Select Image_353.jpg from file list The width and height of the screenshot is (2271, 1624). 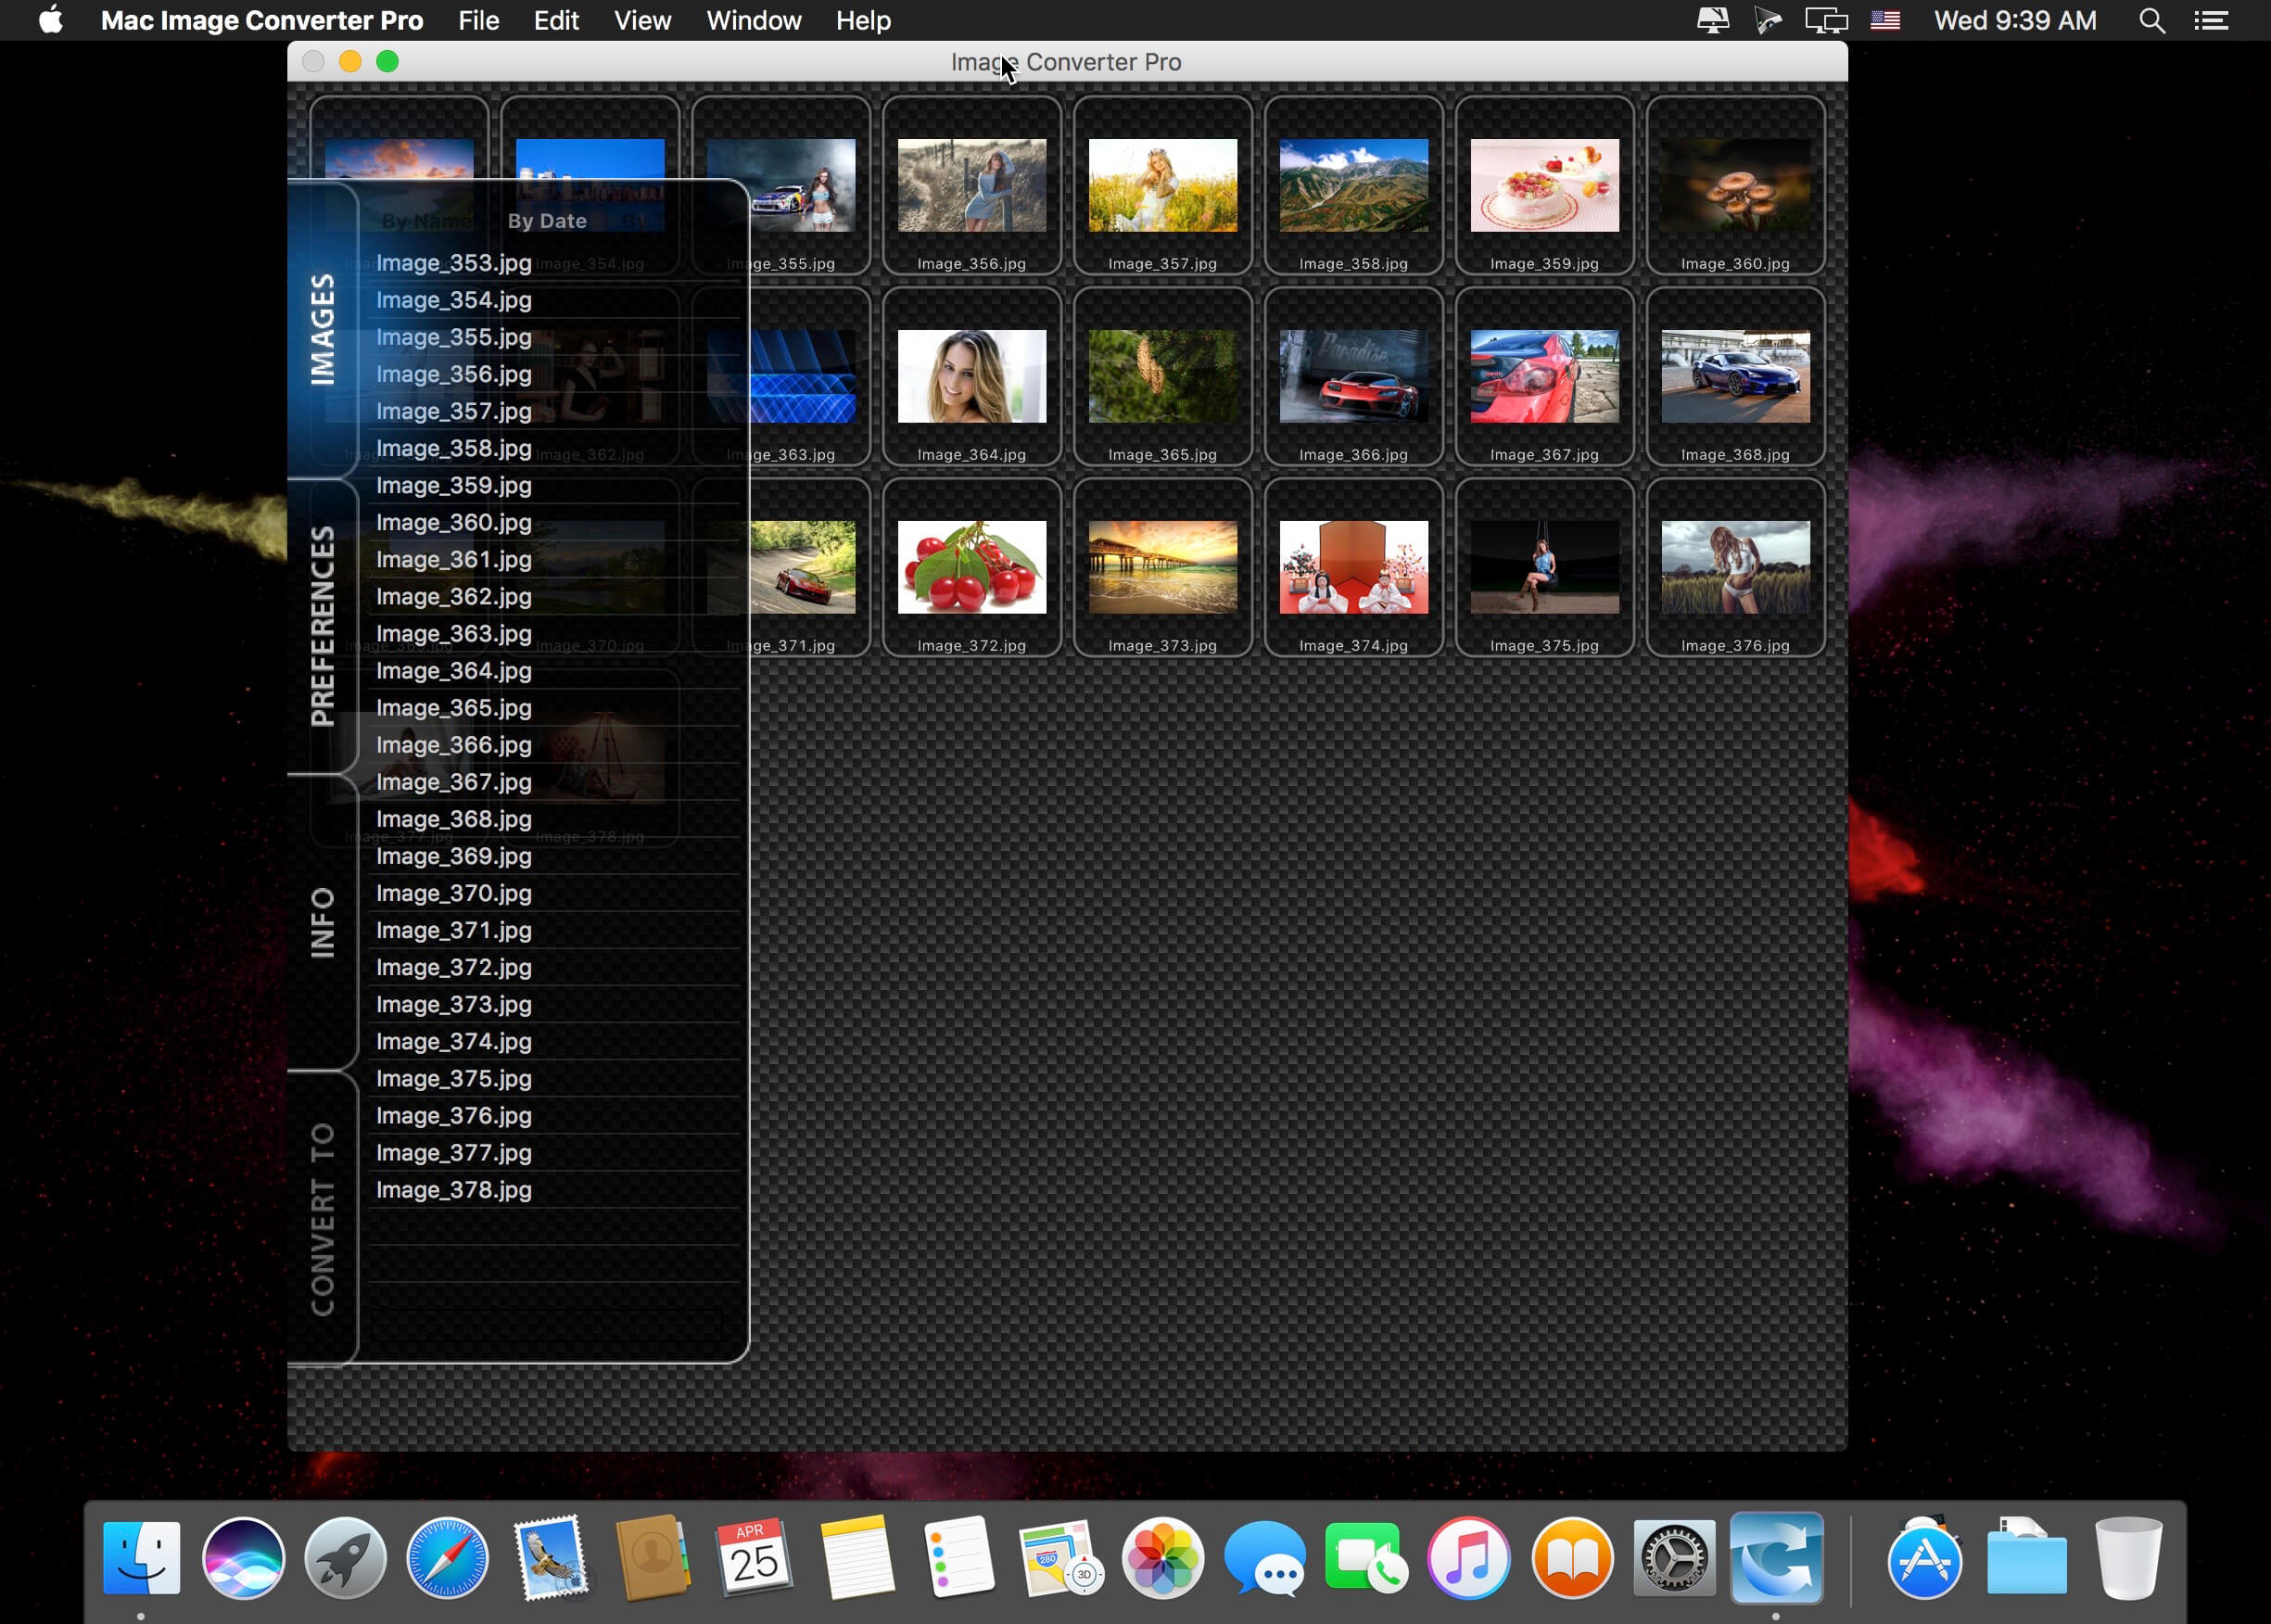pos(455,262)
